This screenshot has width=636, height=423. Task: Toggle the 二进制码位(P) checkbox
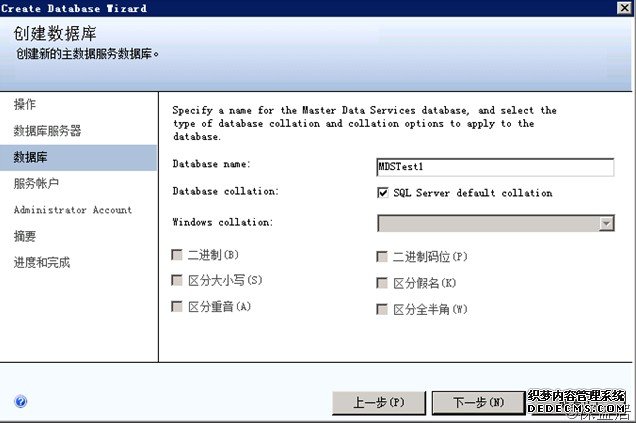pyautogui.click(x=382, y=257)
